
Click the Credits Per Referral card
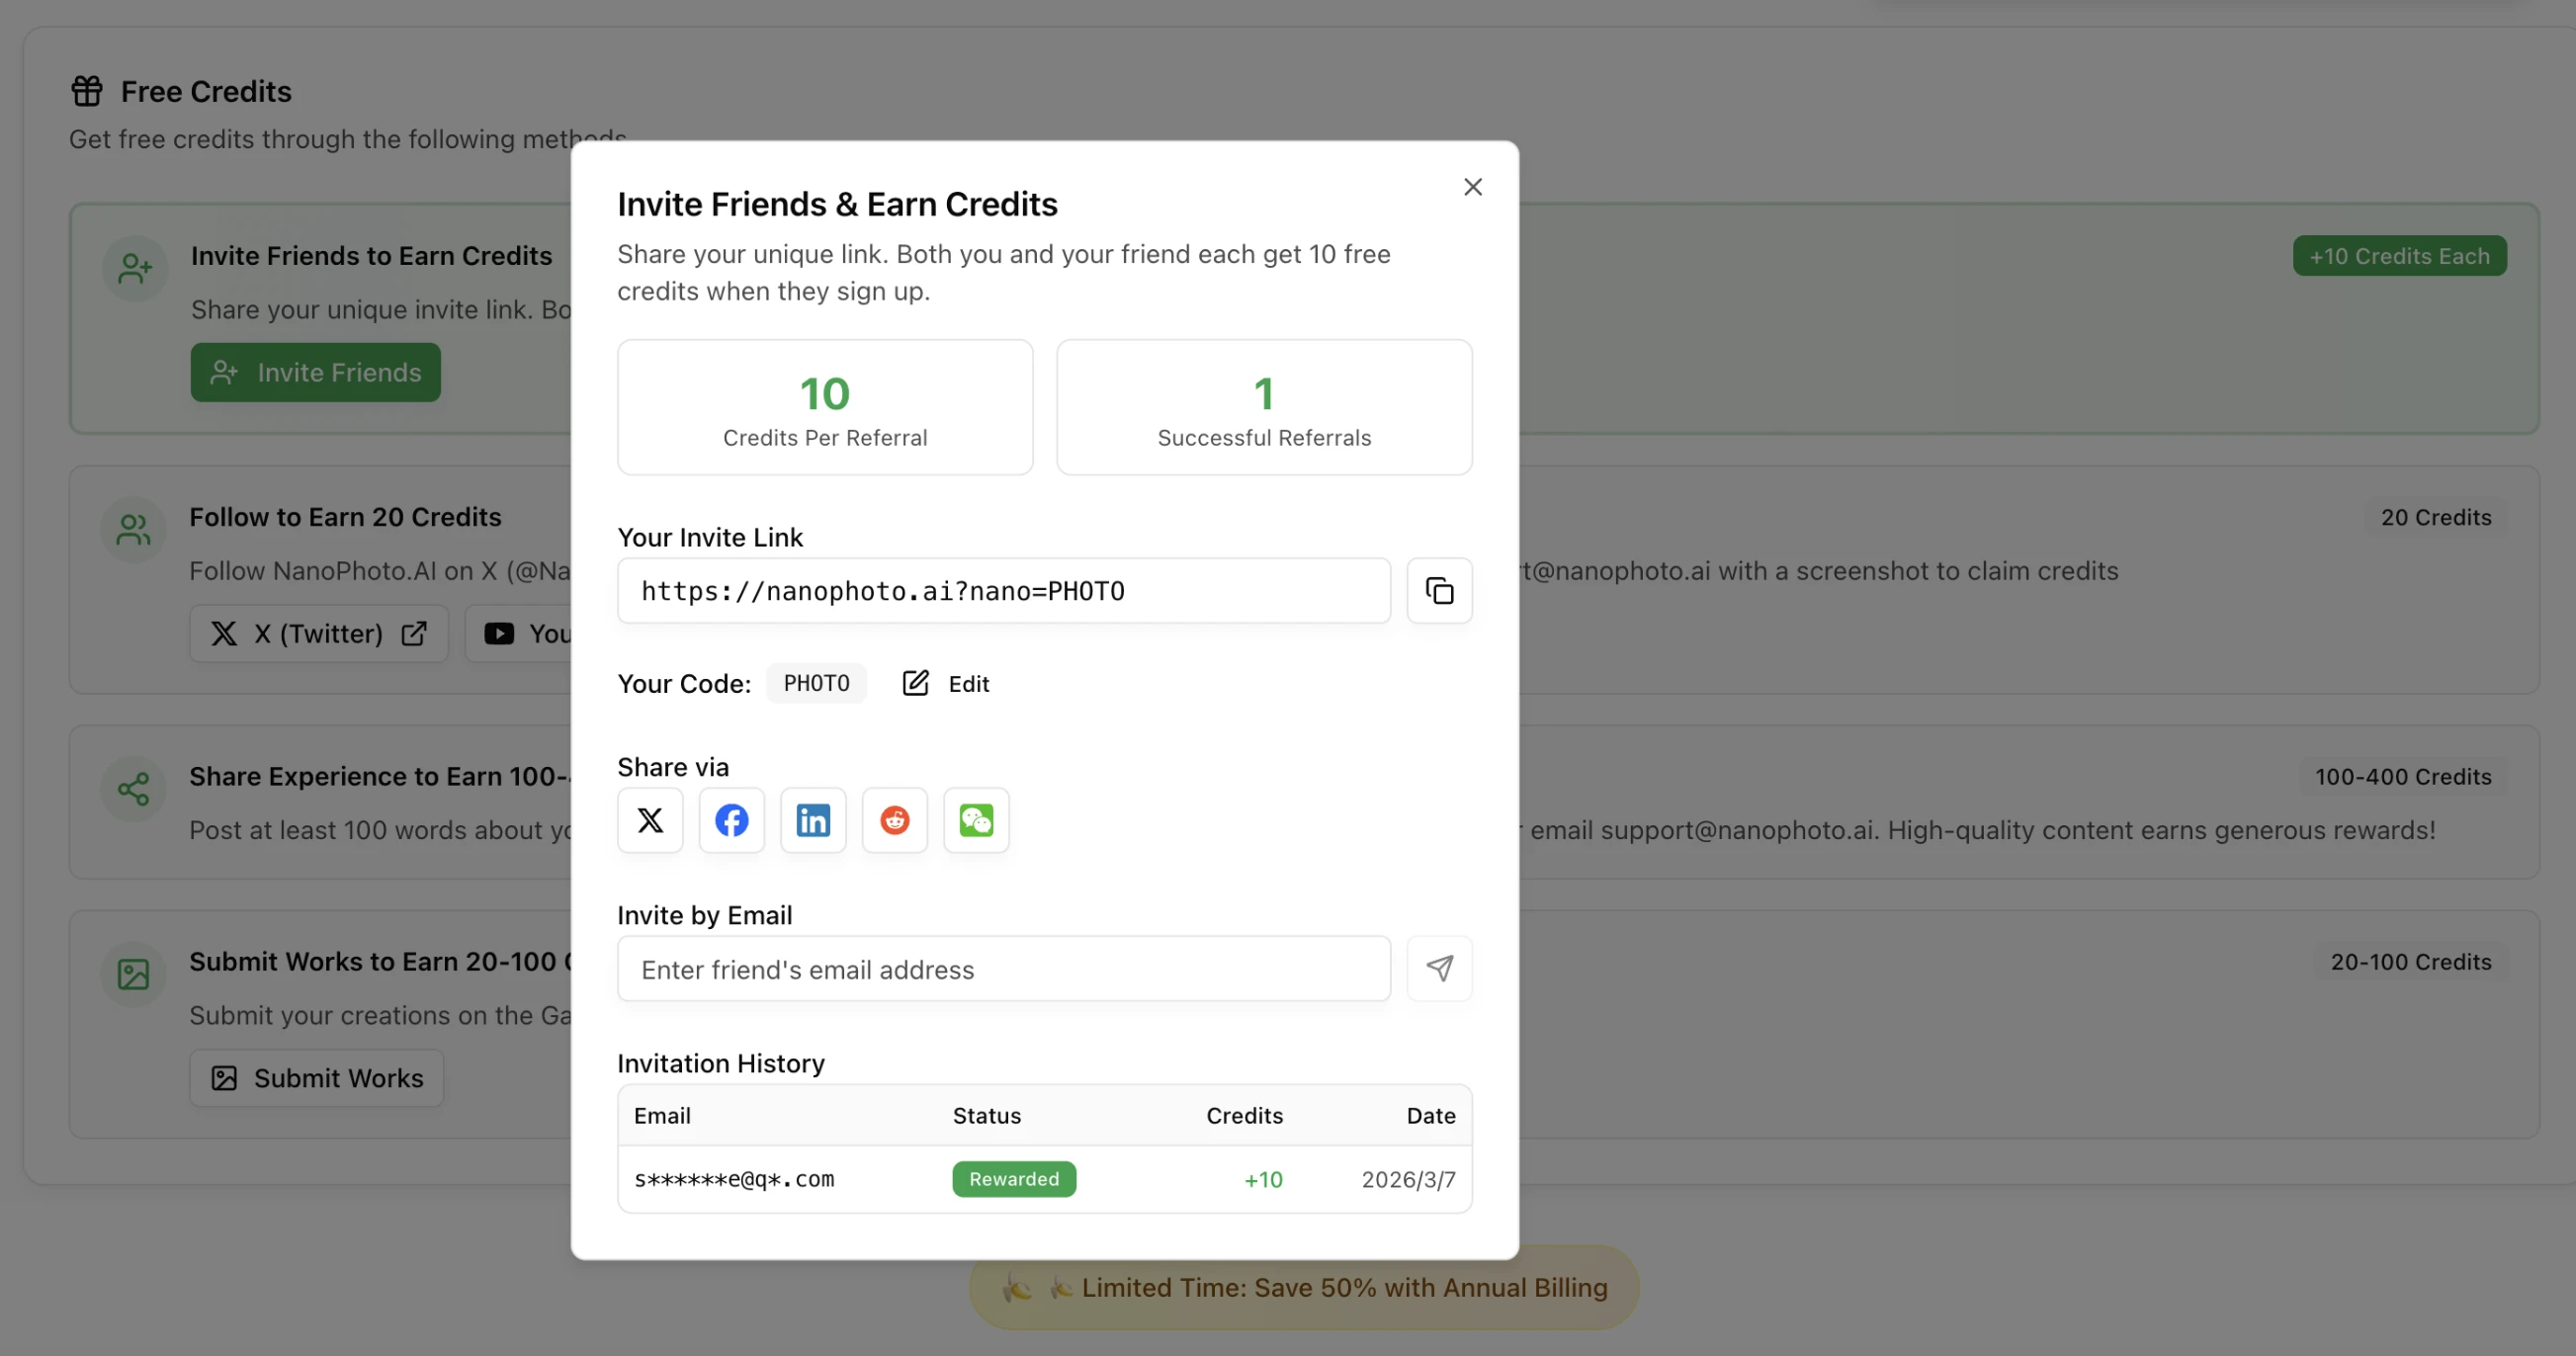coord(824,407)
